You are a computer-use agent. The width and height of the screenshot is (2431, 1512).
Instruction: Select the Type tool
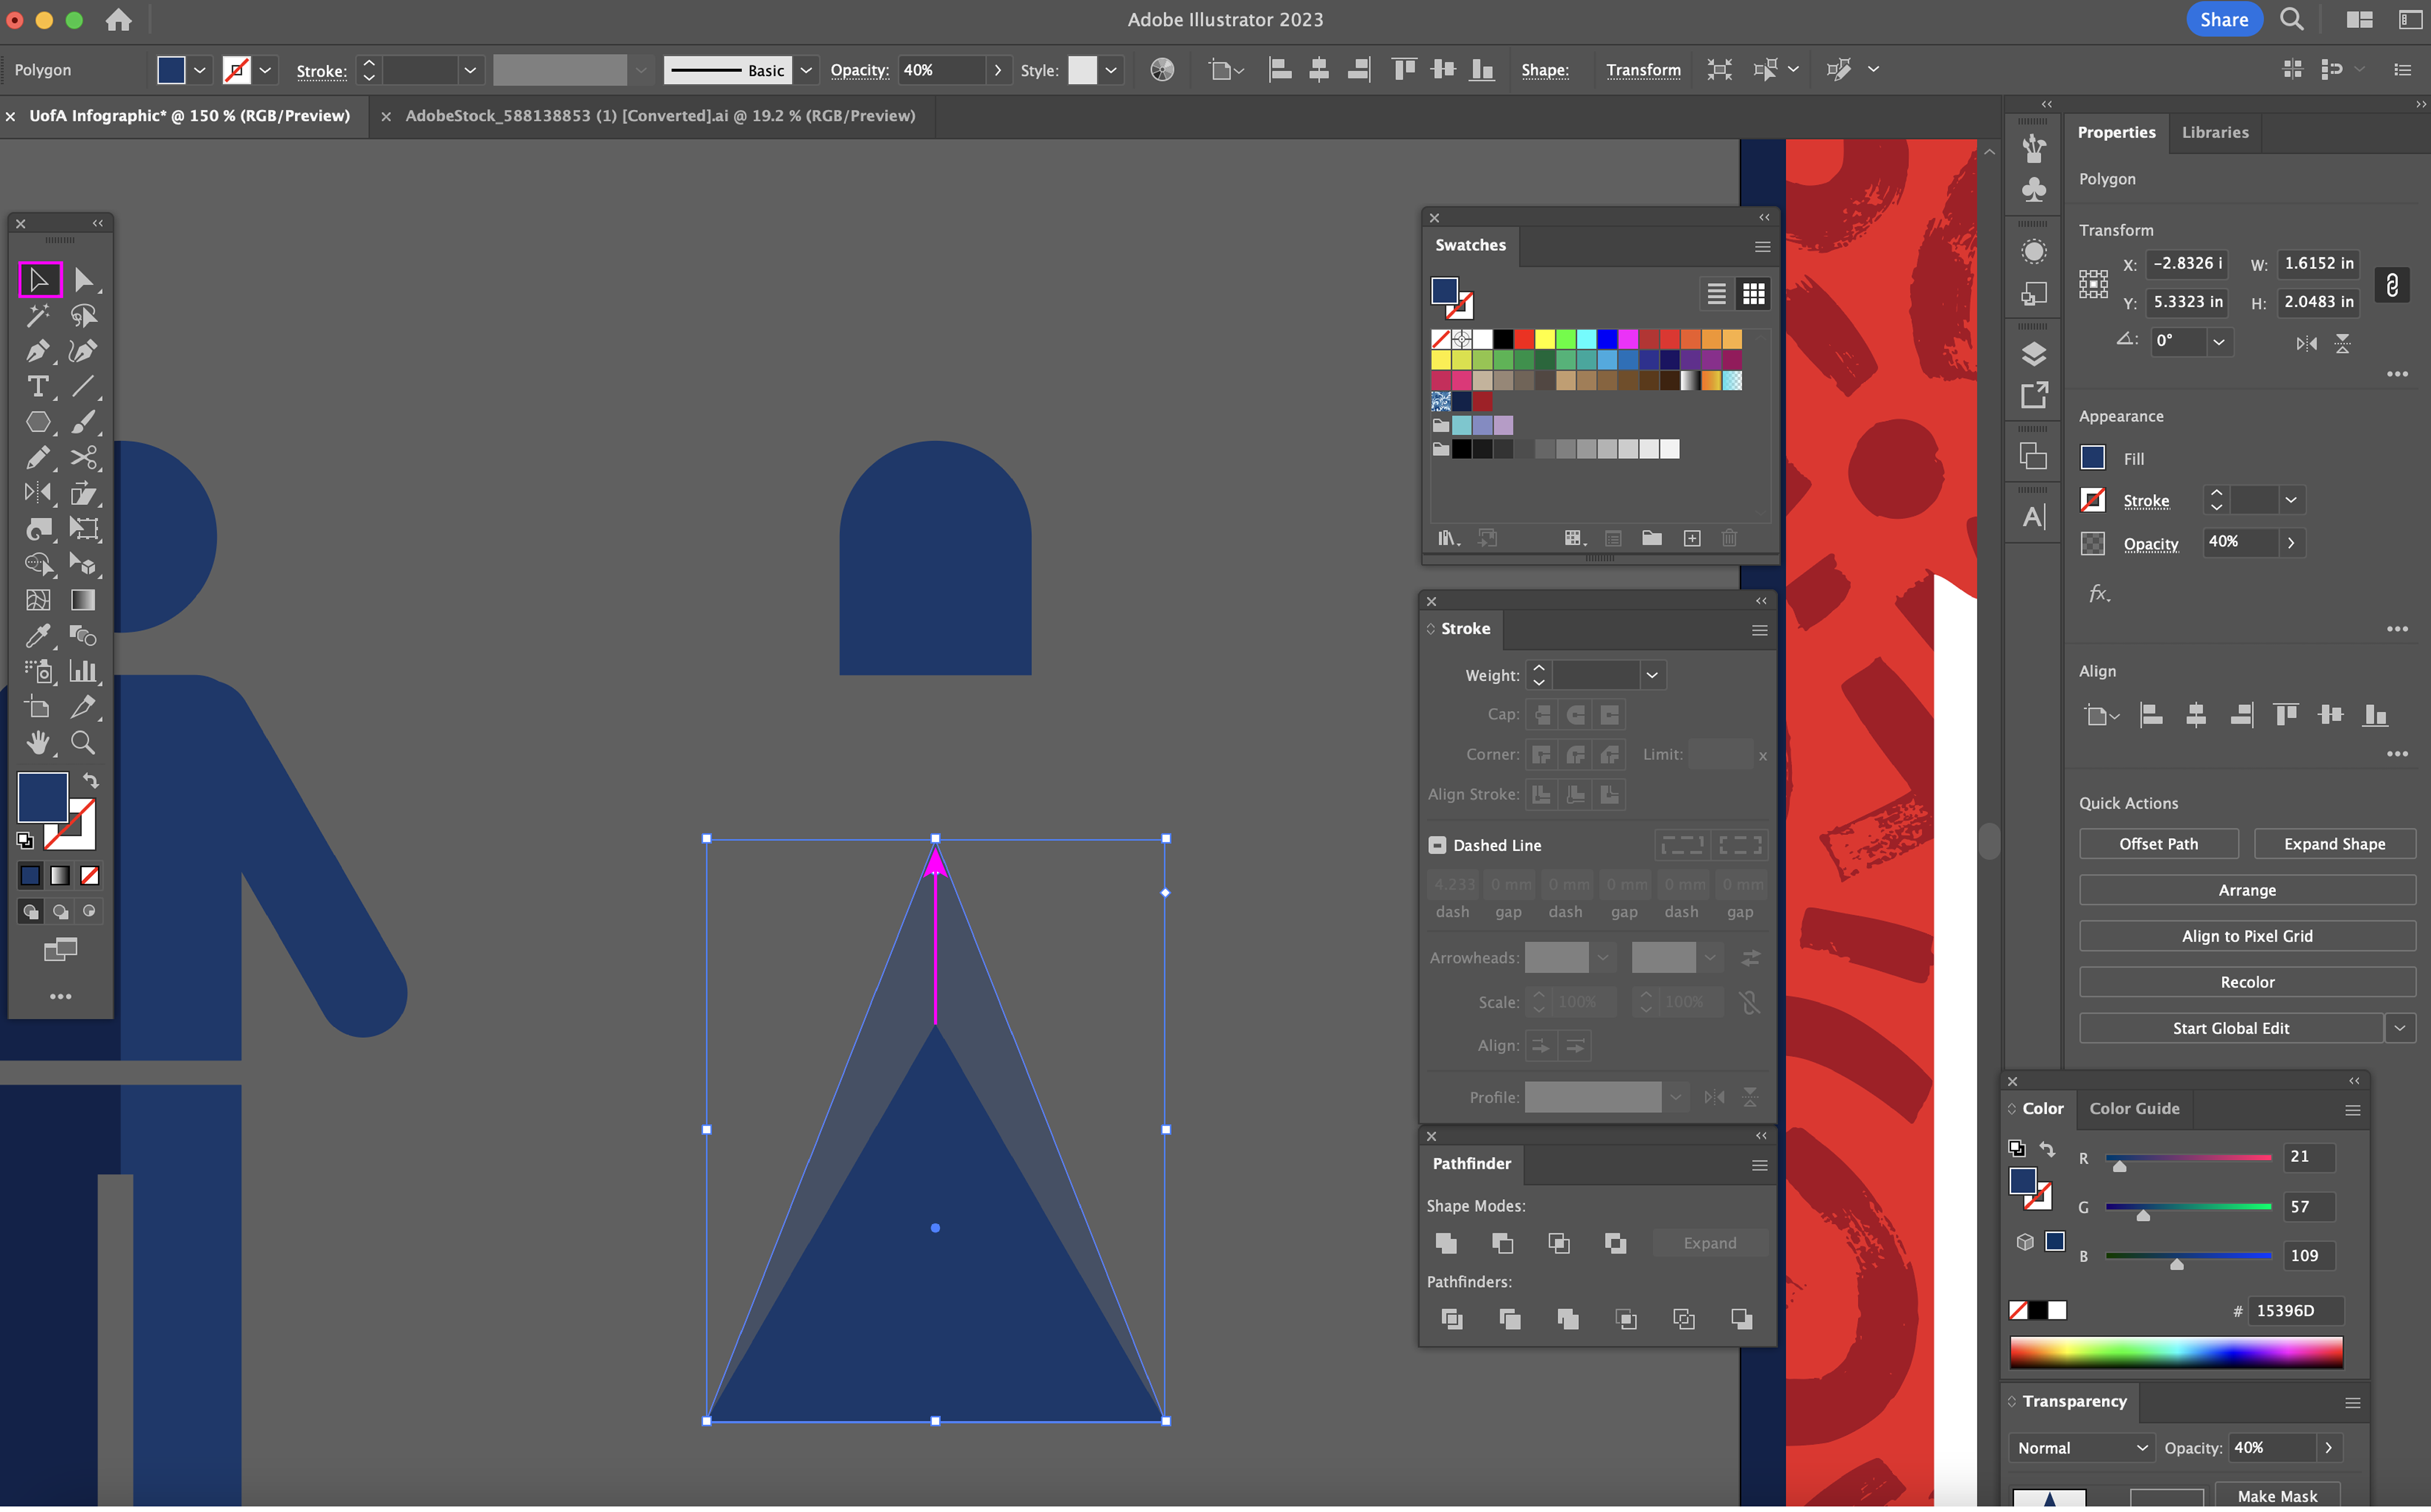(37, 387)
